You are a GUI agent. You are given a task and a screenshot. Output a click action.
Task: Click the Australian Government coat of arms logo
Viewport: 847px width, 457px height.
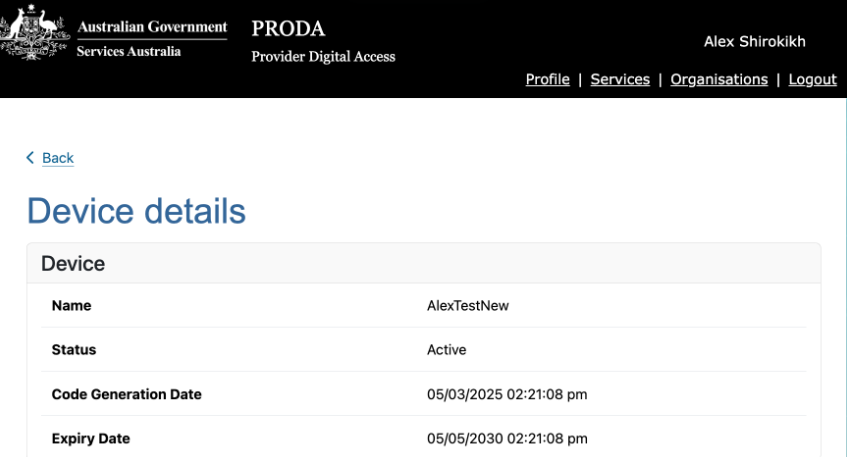click(x=35, y=32)
